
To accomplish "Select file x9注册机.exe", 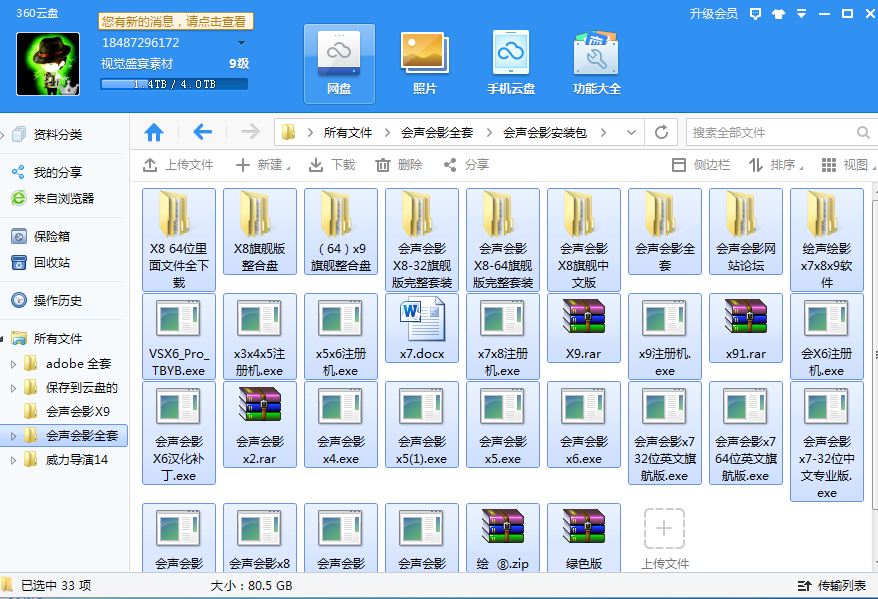I will point(665,336).
